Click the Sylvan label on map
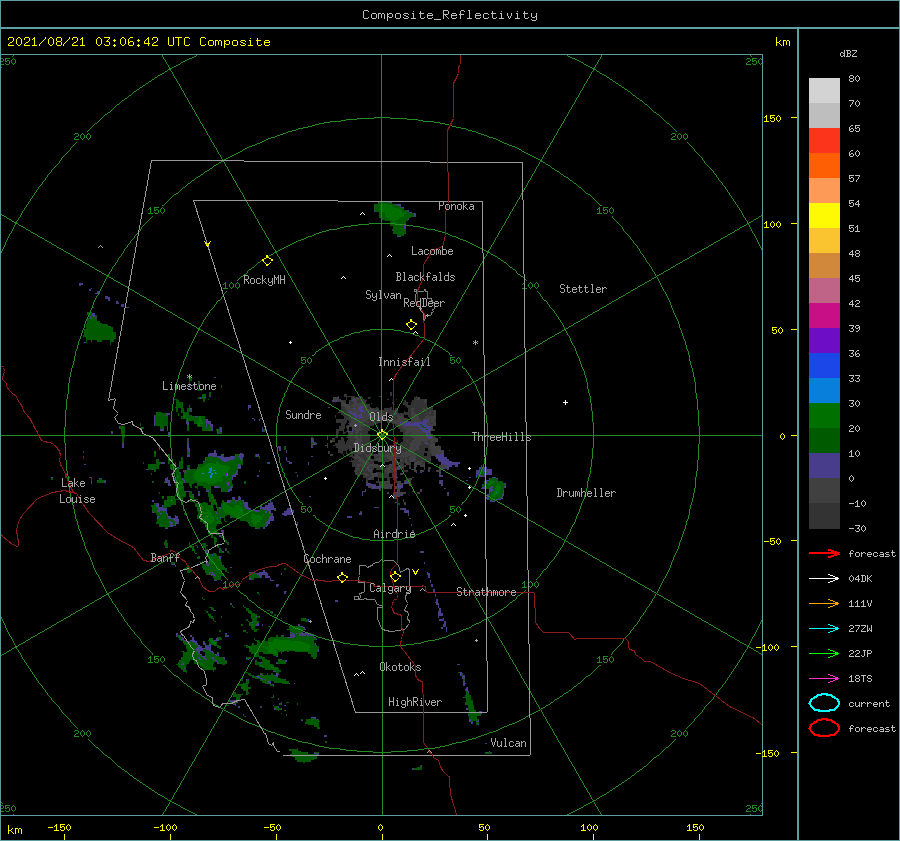This screenshot has width=900, height=841. pos(383,294)
